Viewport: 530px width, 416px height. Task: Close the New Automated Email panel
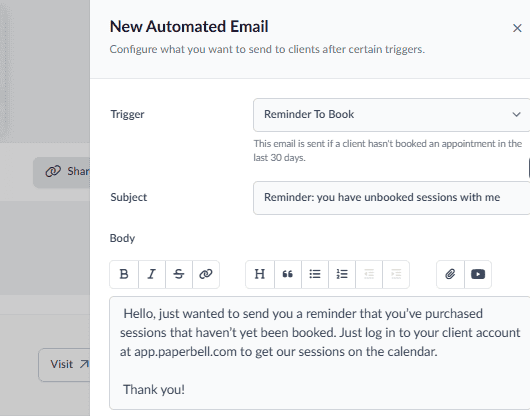(517, 28)
